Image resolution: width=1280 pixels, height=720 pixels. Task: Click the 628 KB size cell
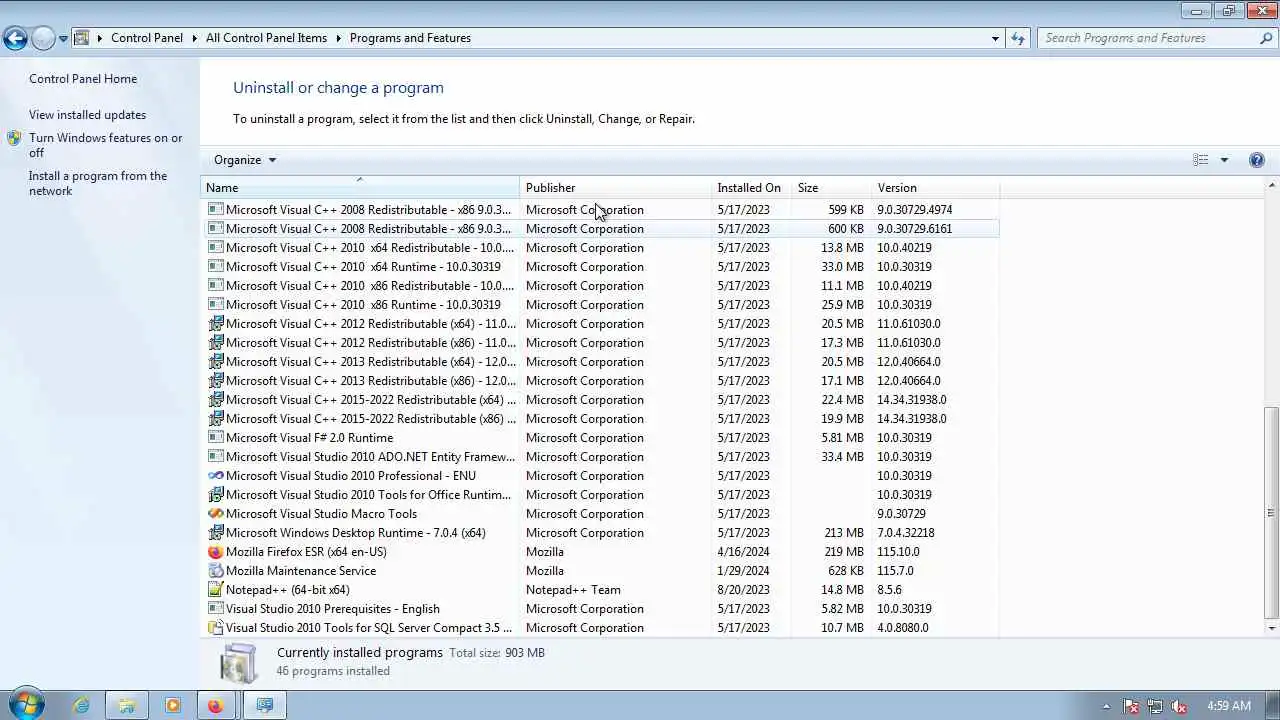pyautogui.click(x=846, y=571)
